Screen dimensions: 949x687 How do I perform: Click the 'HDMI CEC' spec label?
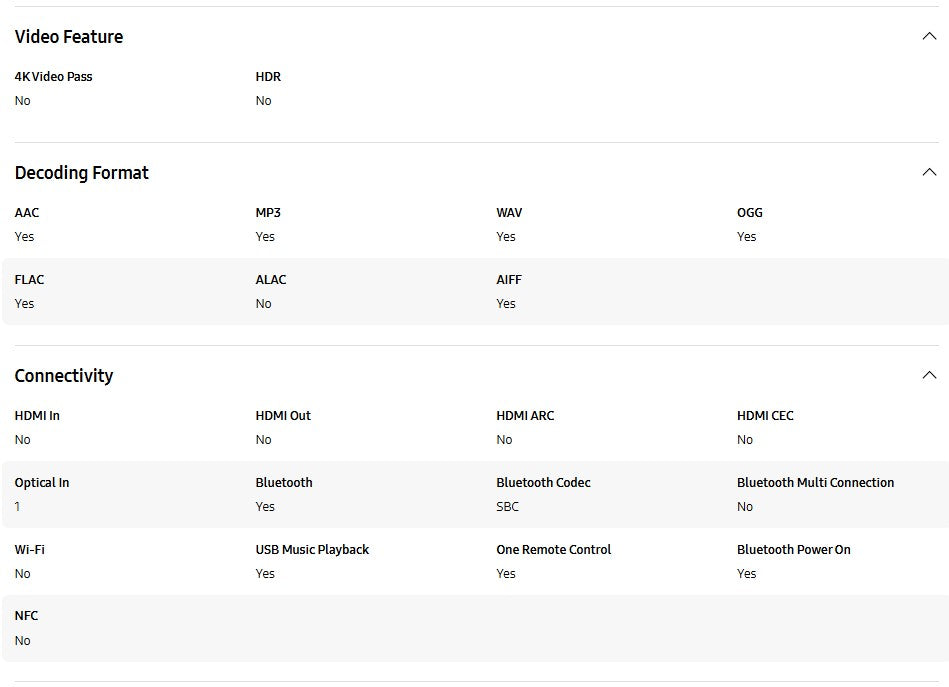[x=765, y=416]
